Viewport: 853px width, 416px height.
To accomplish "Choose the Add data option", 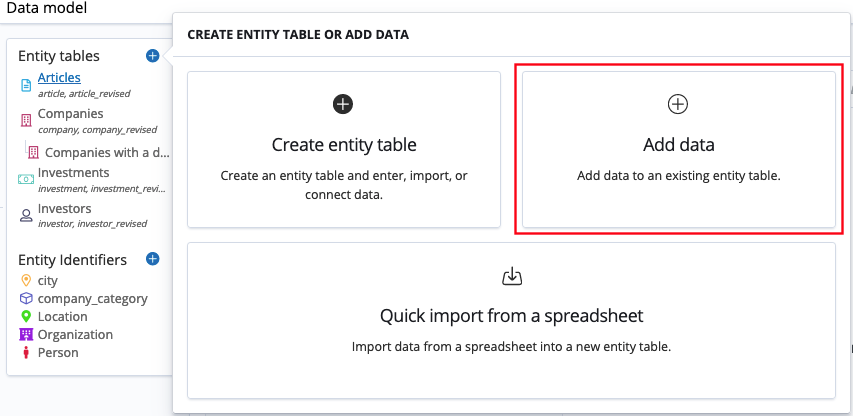I will (x=678, y=149).
